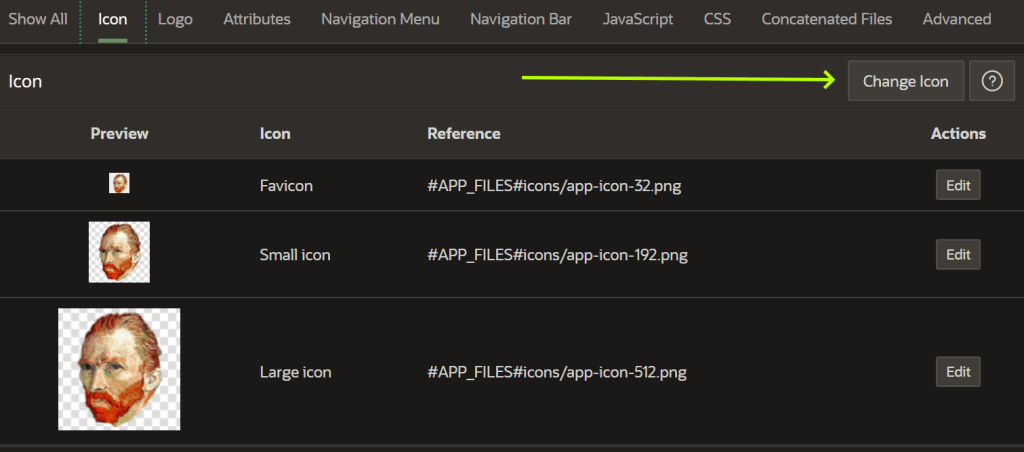Switch to the Show All tab
The image size is (1024, 452).
(38, 19)
